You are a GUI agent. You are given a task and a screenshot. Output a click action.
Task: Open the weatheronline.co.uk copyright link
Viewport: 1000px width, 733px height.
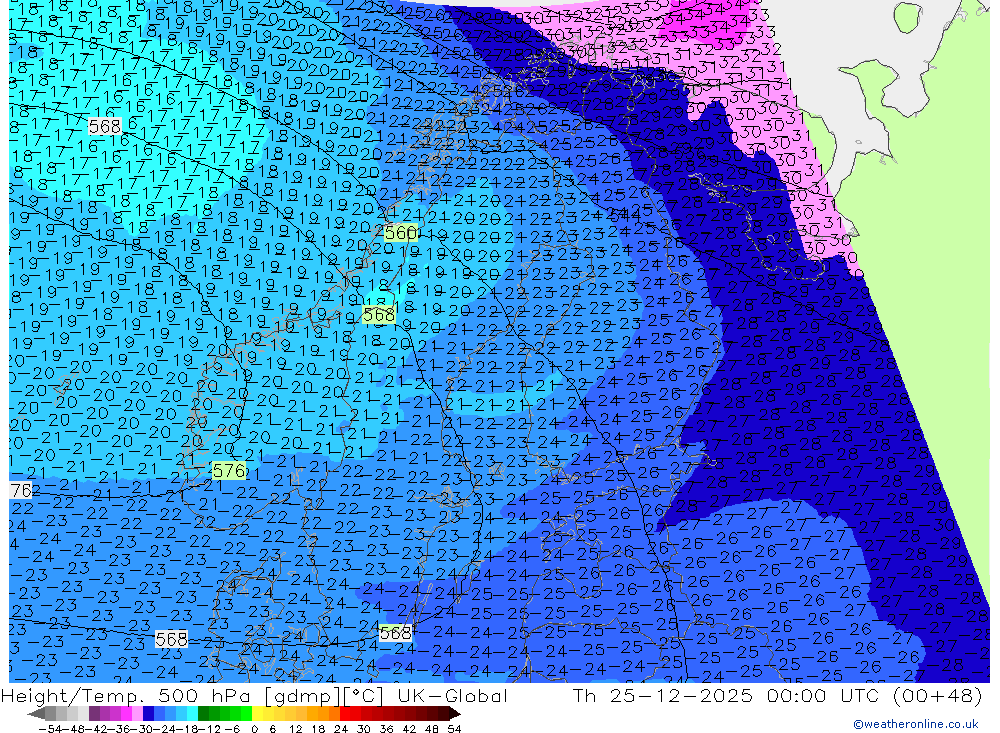[915, 724]
